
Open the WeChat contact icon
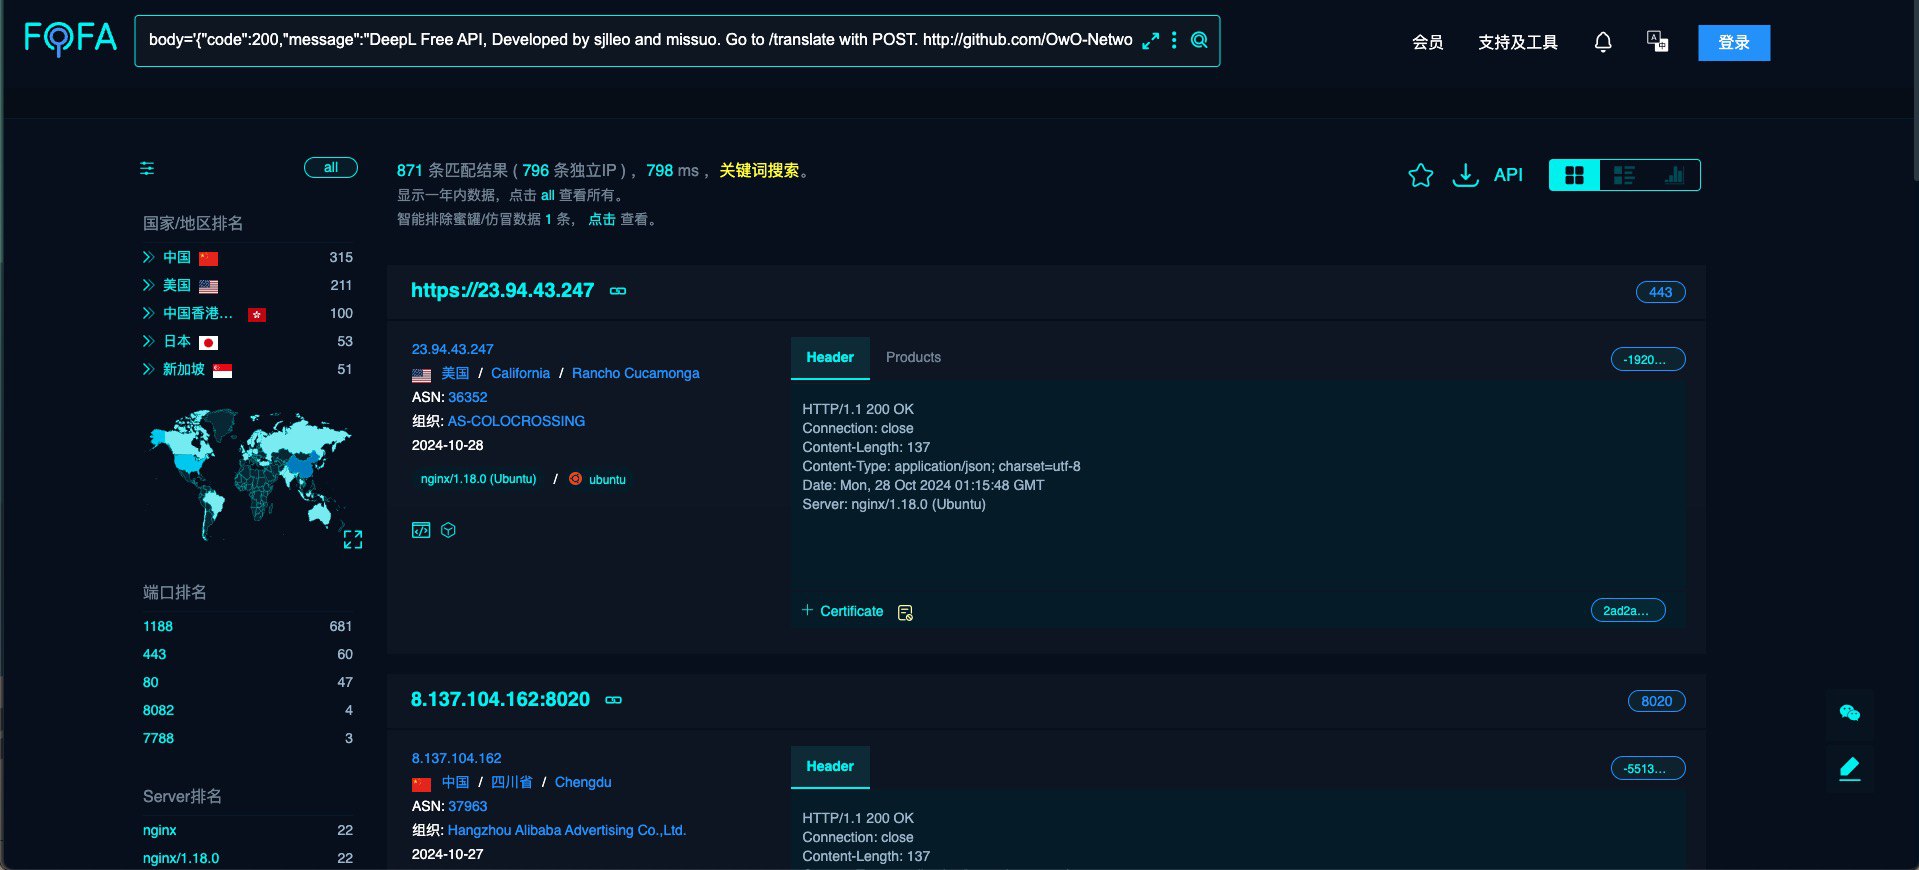click(x=1849, y=713)
